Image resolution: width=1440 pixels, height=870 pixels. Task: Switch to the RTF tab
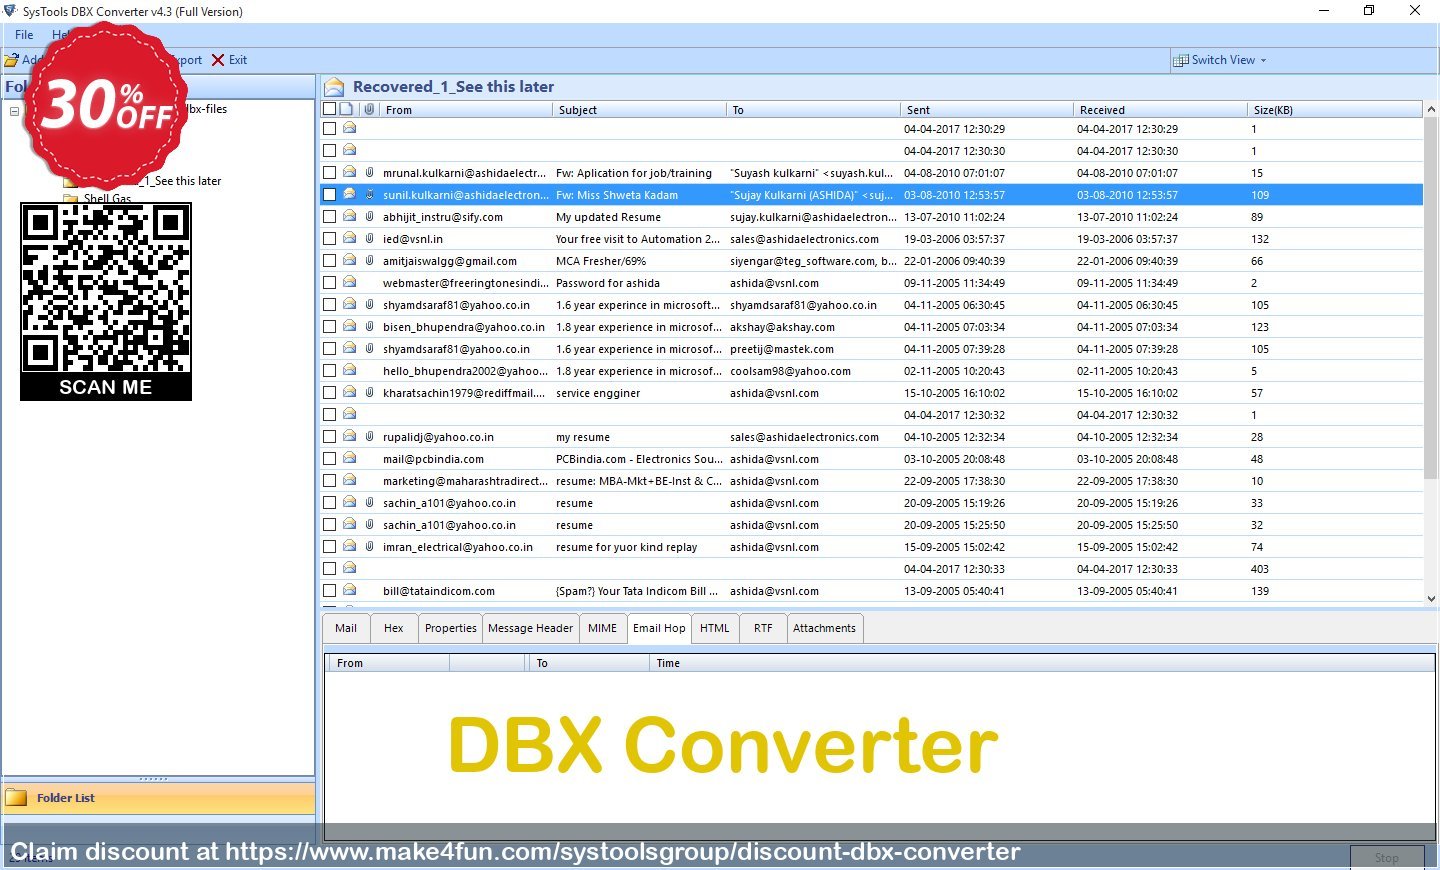coord(763,628)
